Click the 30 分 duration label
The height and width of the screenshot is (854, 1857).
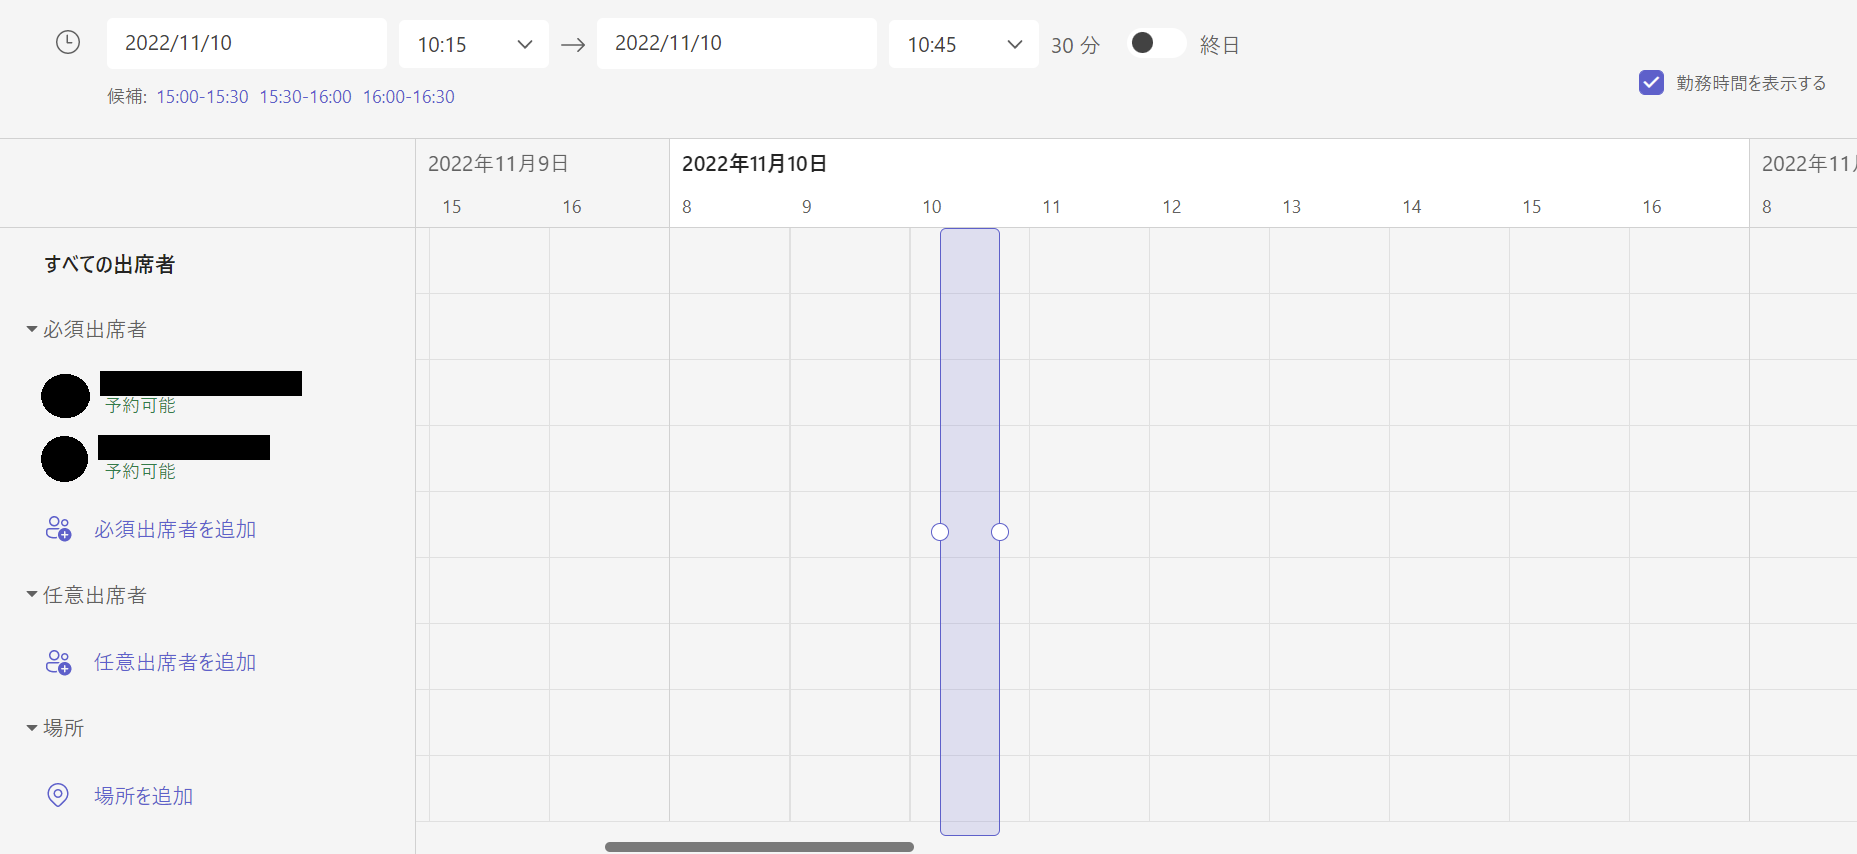(x=1075, y=45)
